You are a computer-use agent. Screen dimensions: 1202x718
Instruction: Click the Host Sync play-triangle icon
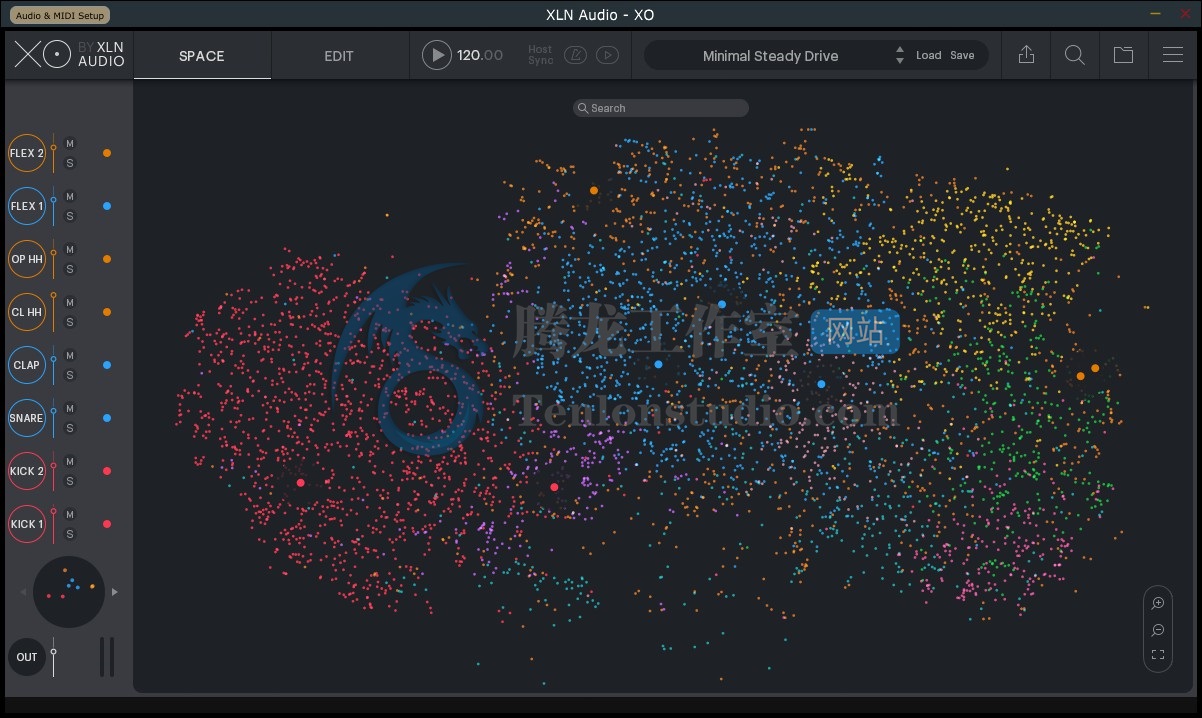(x=607, y=56)
